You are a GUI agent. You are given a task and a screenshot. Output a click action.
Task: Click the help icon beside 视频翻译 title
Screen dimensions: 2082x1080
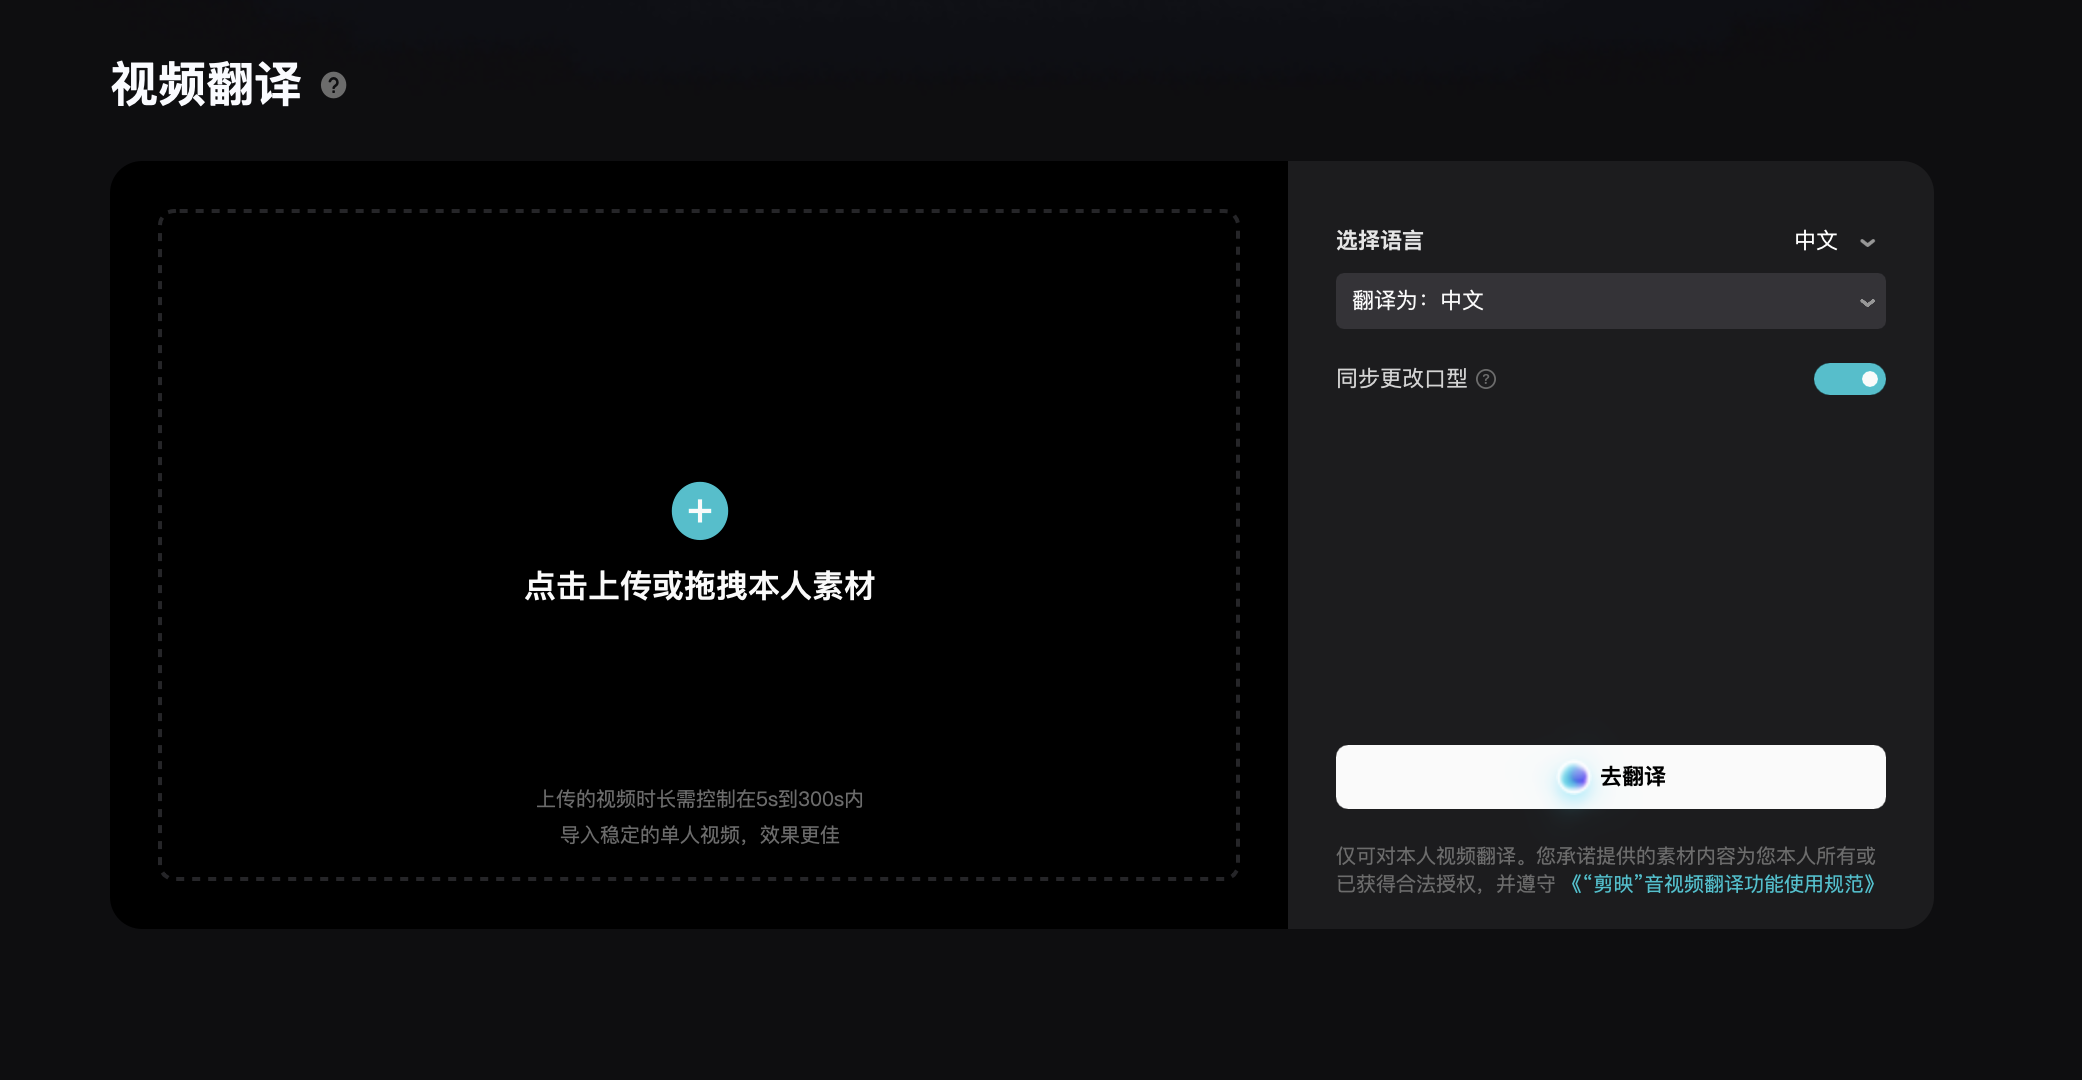pyautogui.click(x=334, y=86)
